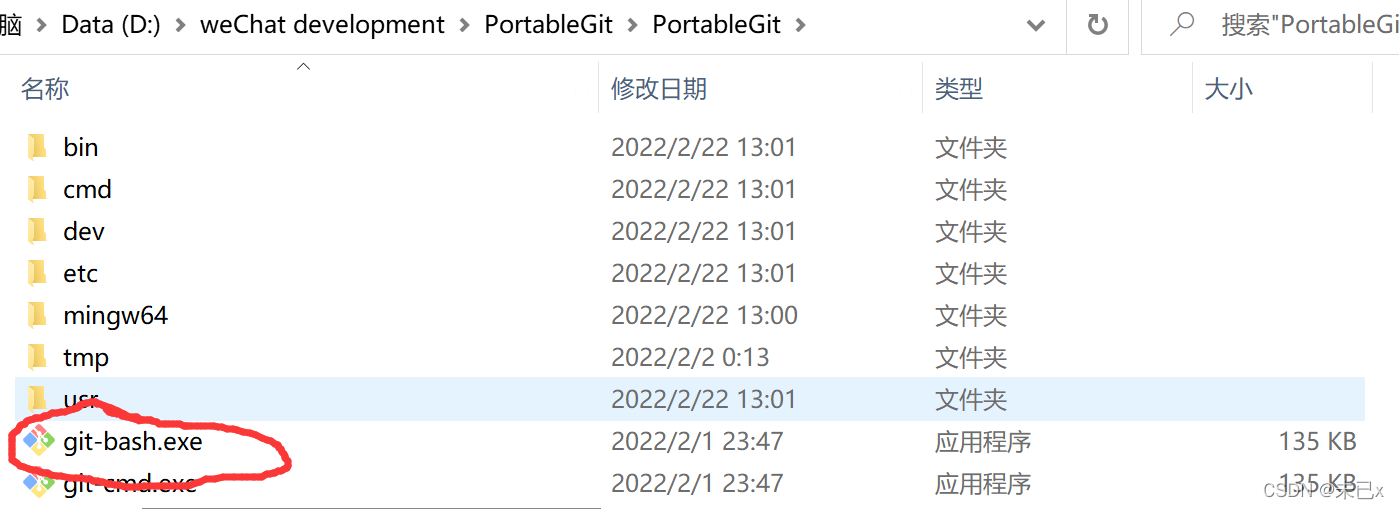
Task: Click the git-bash.exe application icon
Action: point(38,441)
